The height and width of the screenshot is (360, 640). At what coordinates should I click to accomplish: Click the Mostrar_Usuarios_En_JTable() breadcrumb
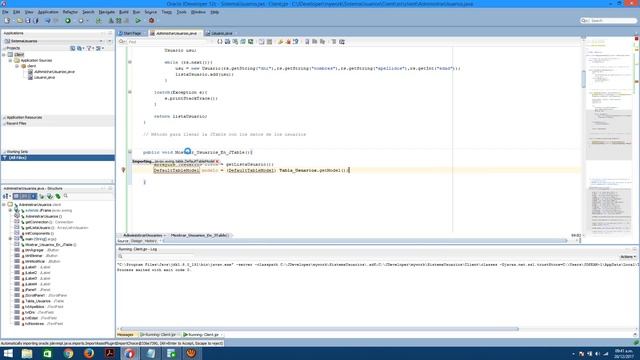click(200, 236)
